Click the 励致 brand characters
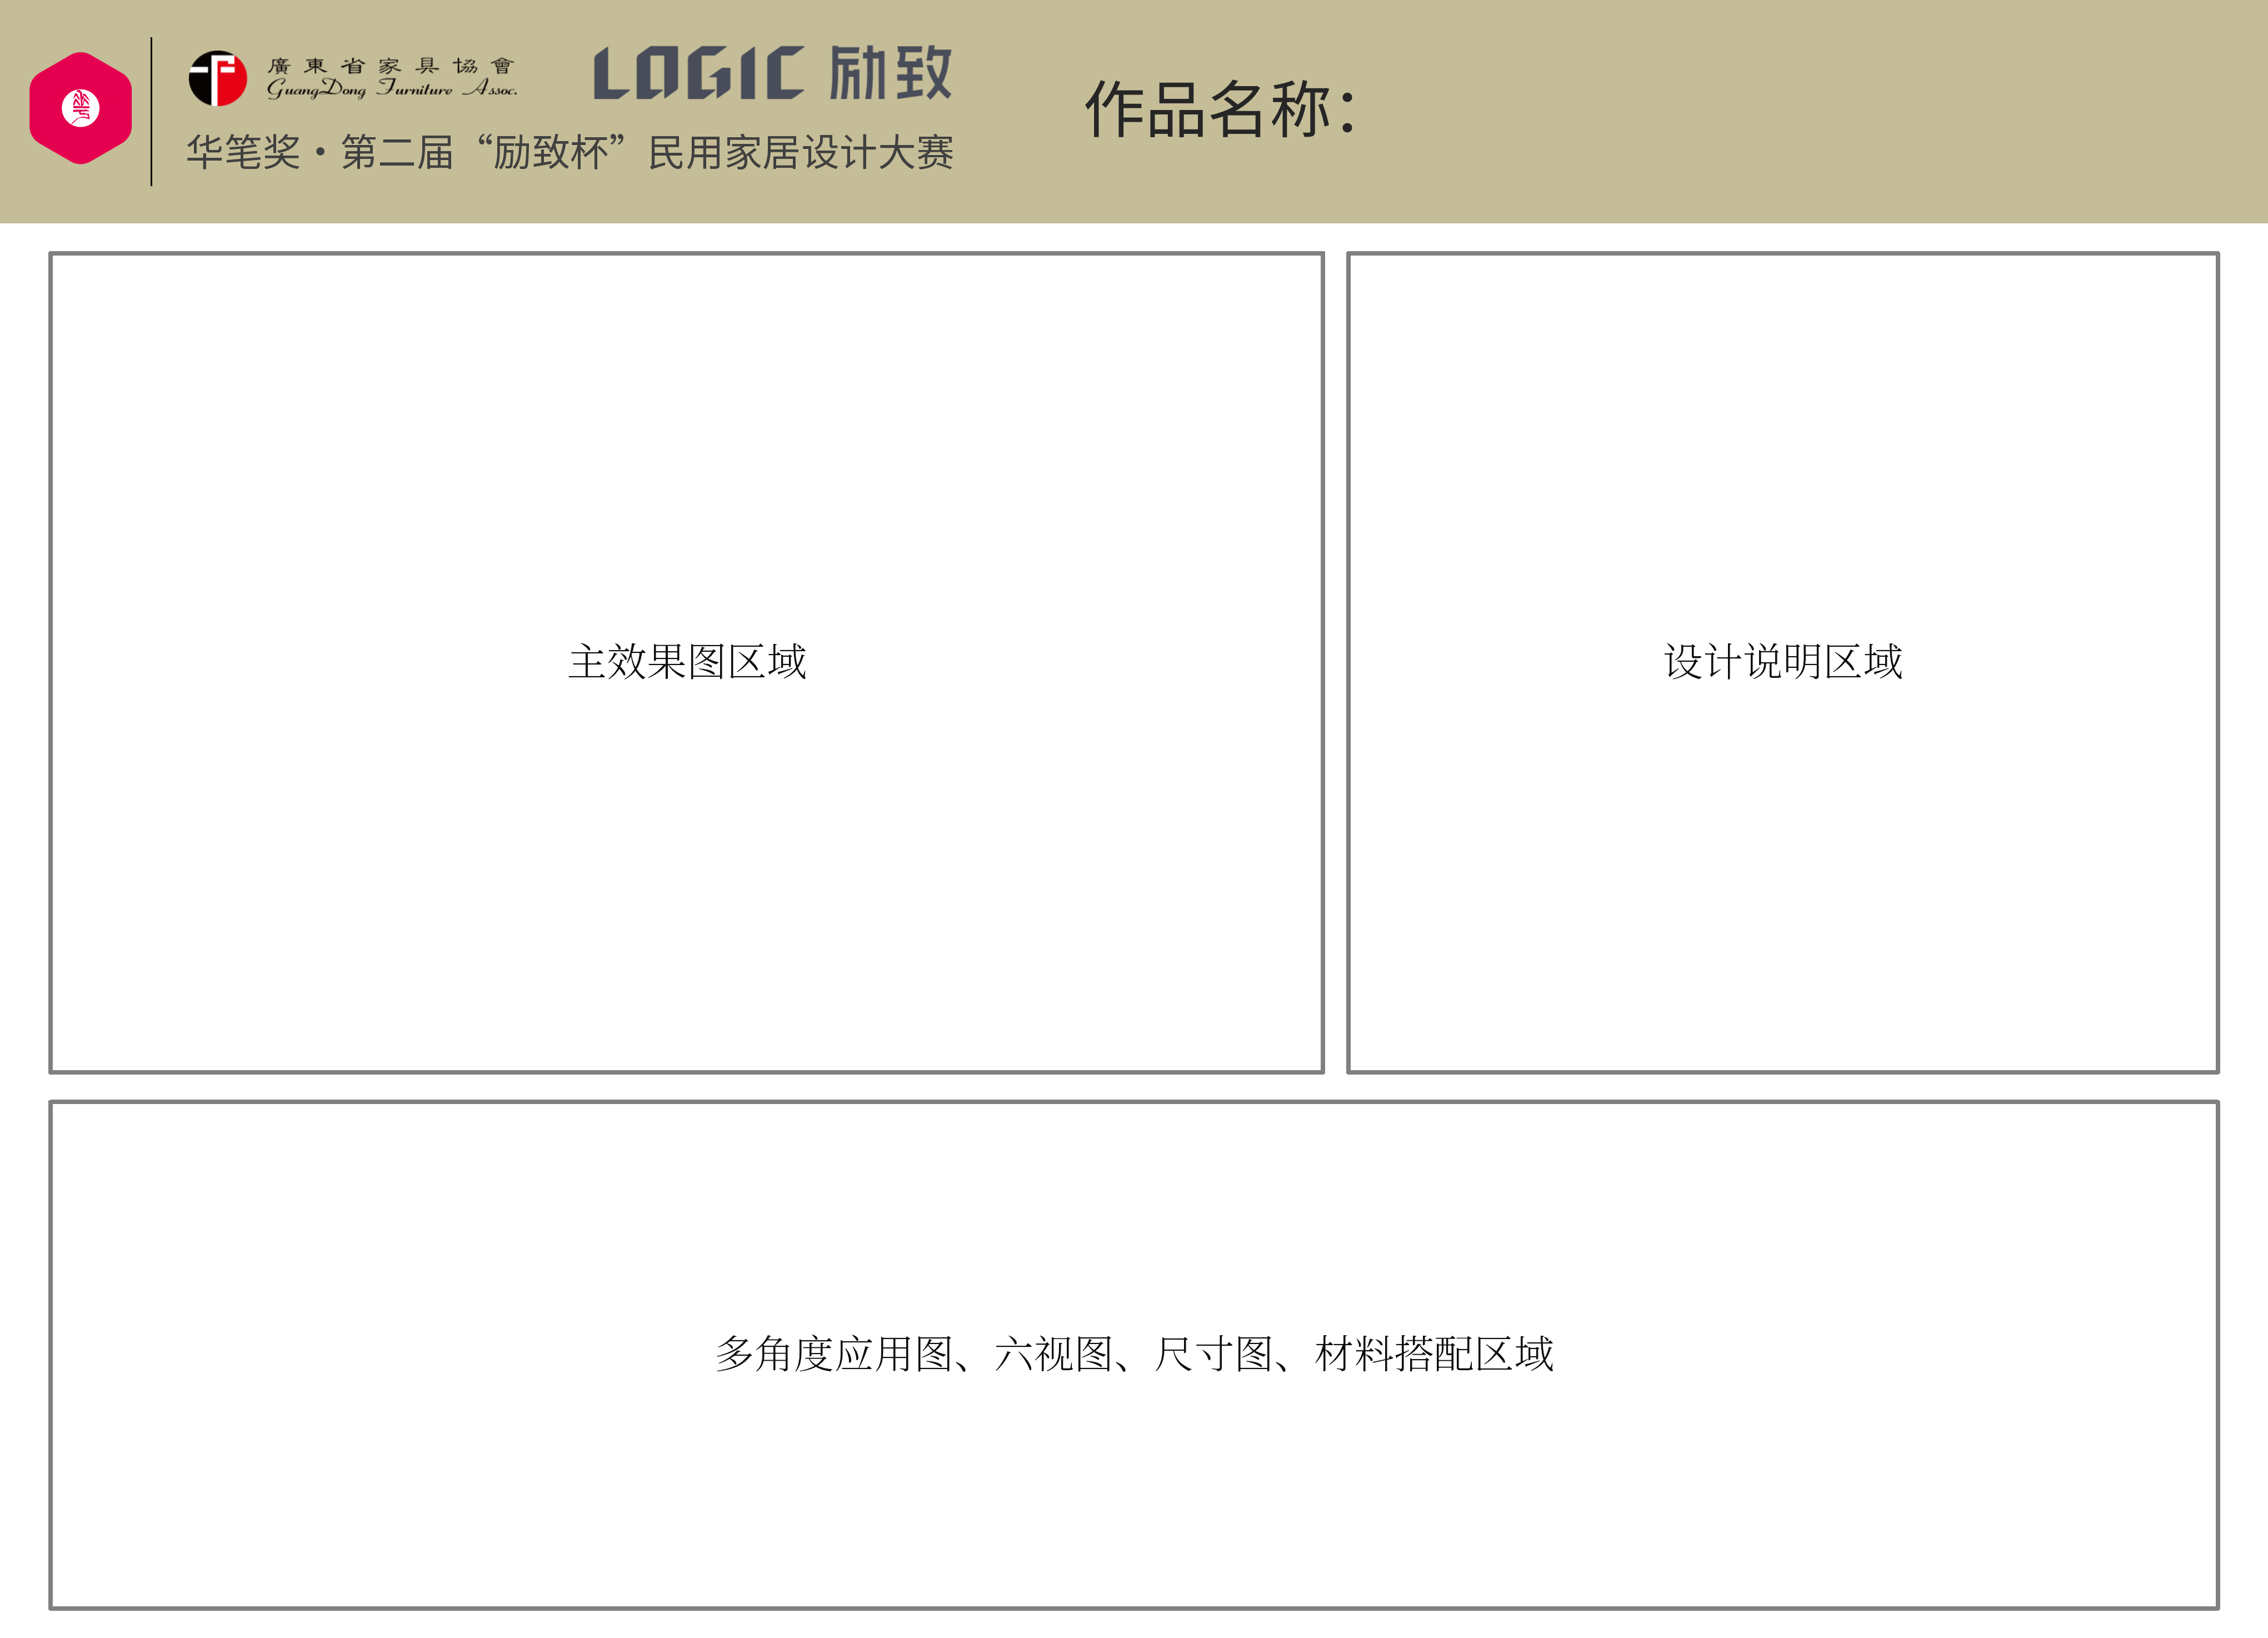Screen dimensions: 2268x1638 890,73
